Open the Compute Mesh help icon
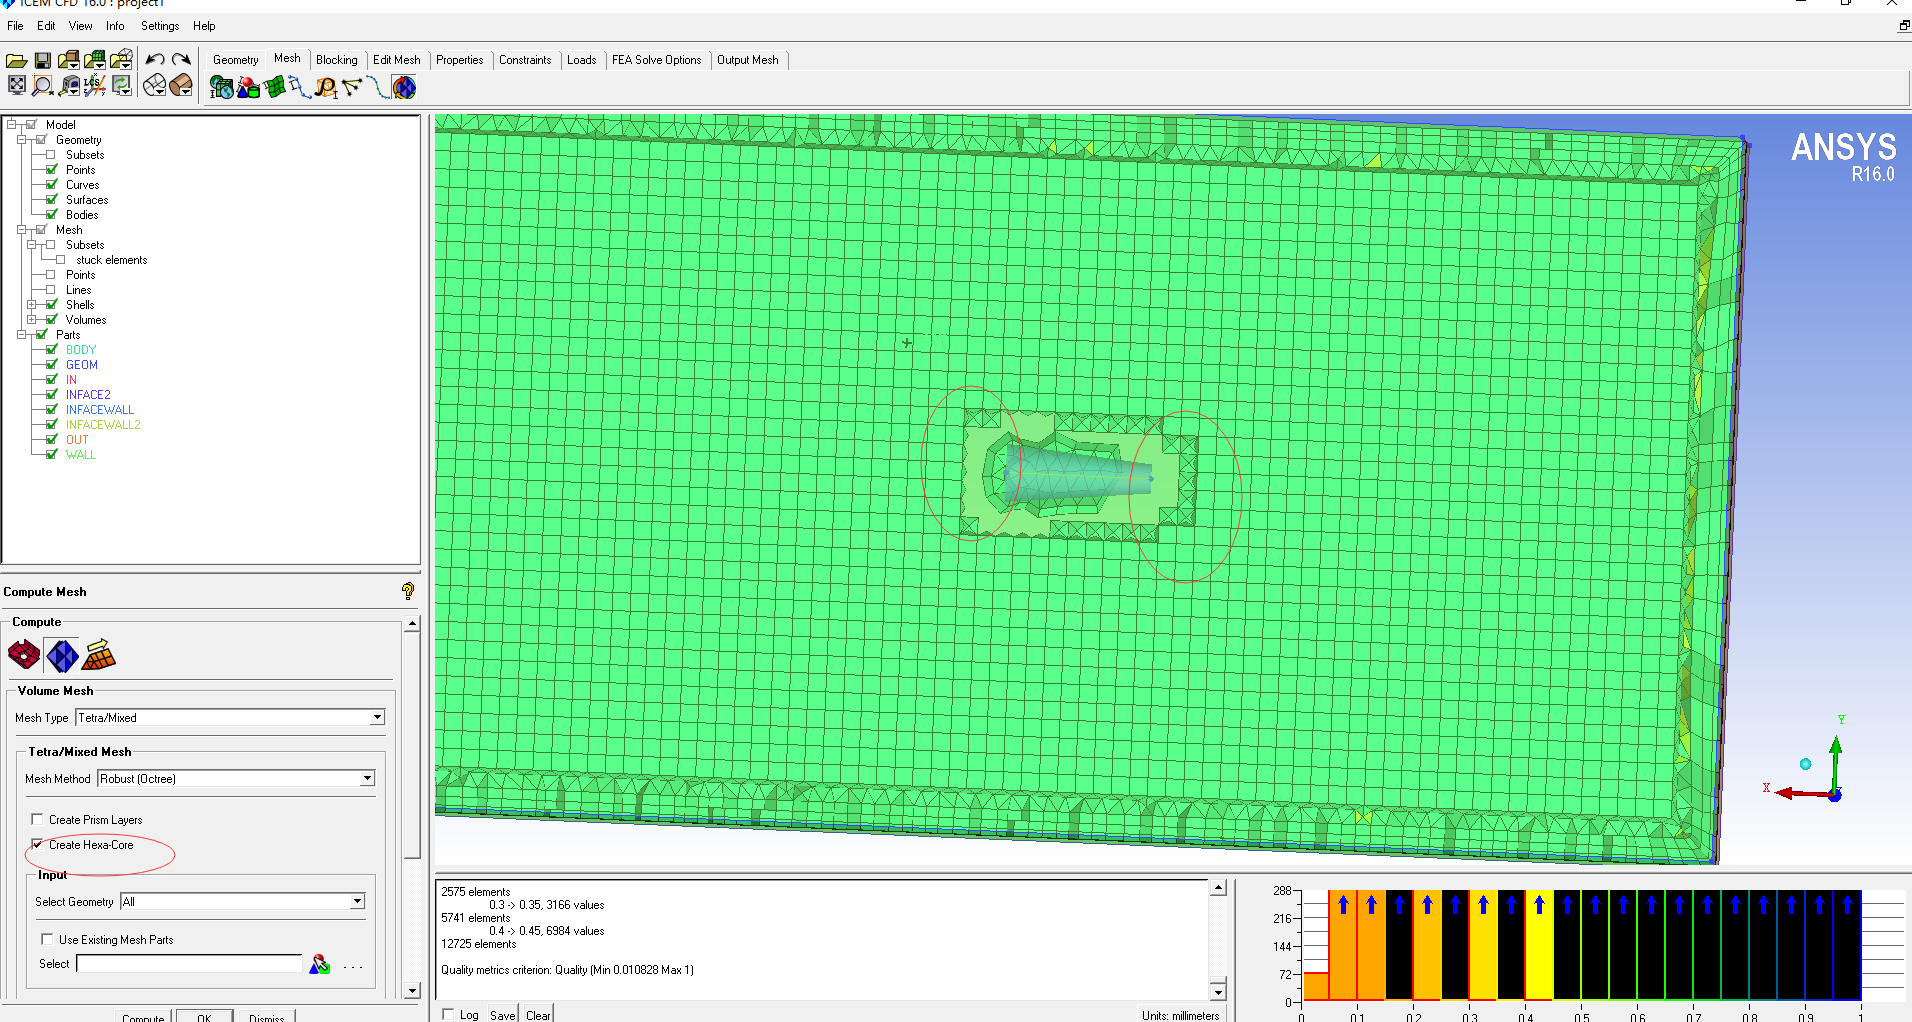Screen dimensions: 1912x1022 click(x=408, y=591)
